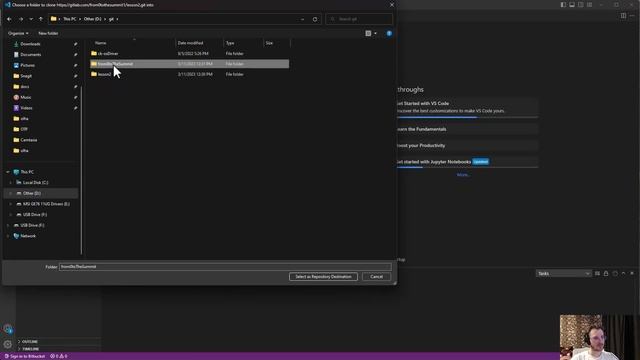Open the Organize menu
Viewport: 640px width, 360px height.
18,33
